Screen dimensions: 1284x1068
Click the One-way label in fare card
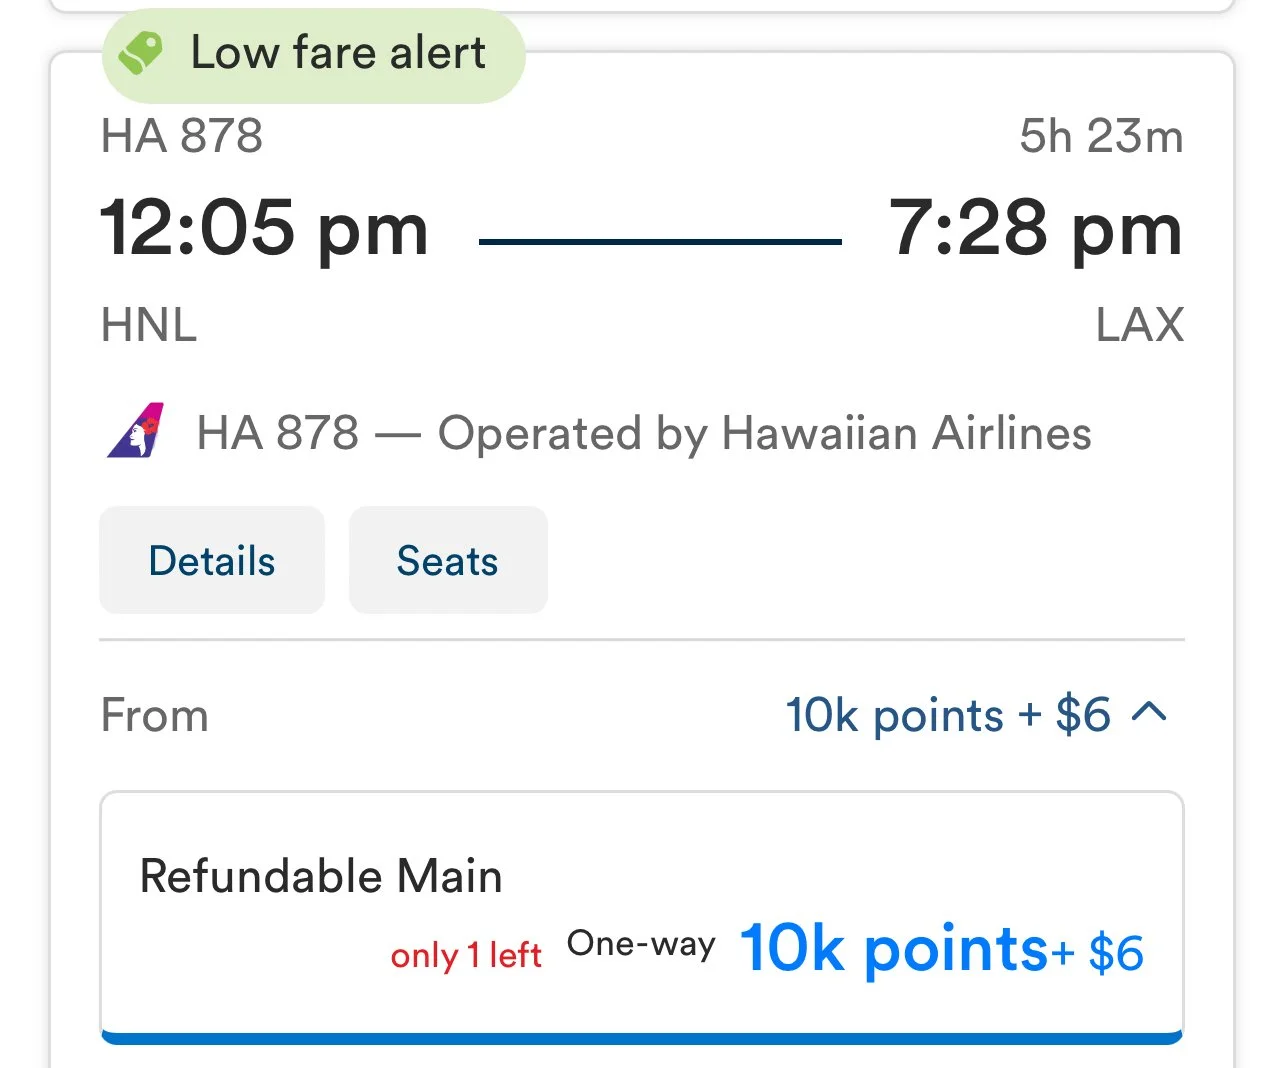tap(641, 943)
